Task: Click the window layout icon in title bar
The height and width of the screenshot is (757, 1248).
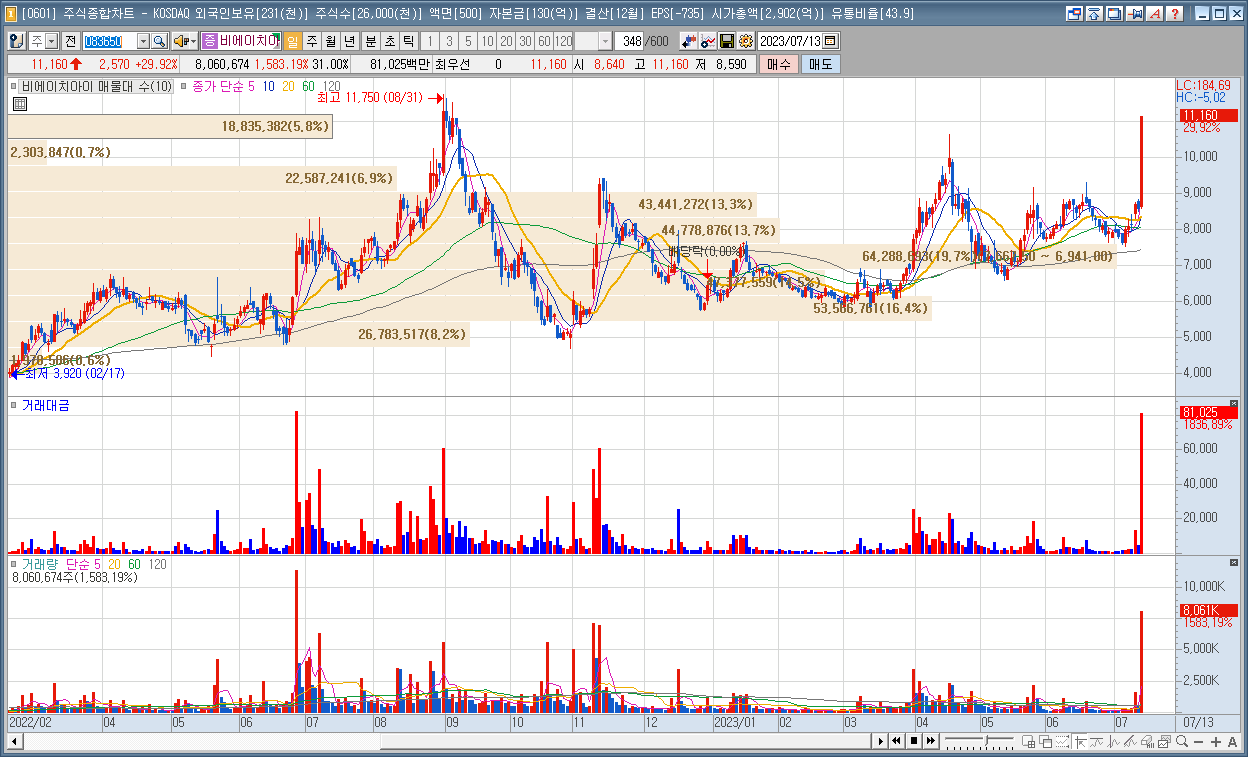Action: 1074,14
